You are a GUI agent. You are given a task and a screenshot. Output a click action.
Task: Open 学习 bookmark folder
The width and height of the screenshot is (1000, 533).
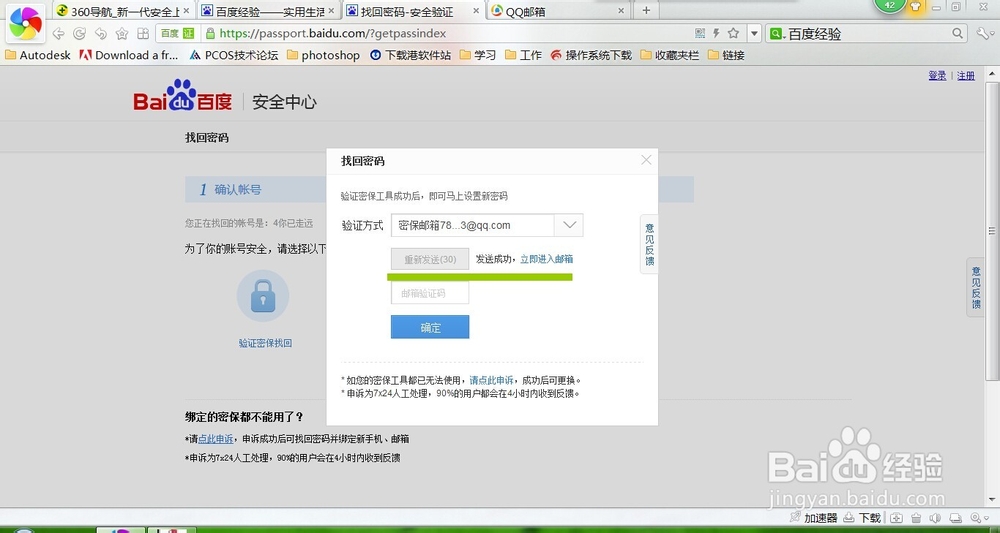pyautogui.click(x=478, y=55)
